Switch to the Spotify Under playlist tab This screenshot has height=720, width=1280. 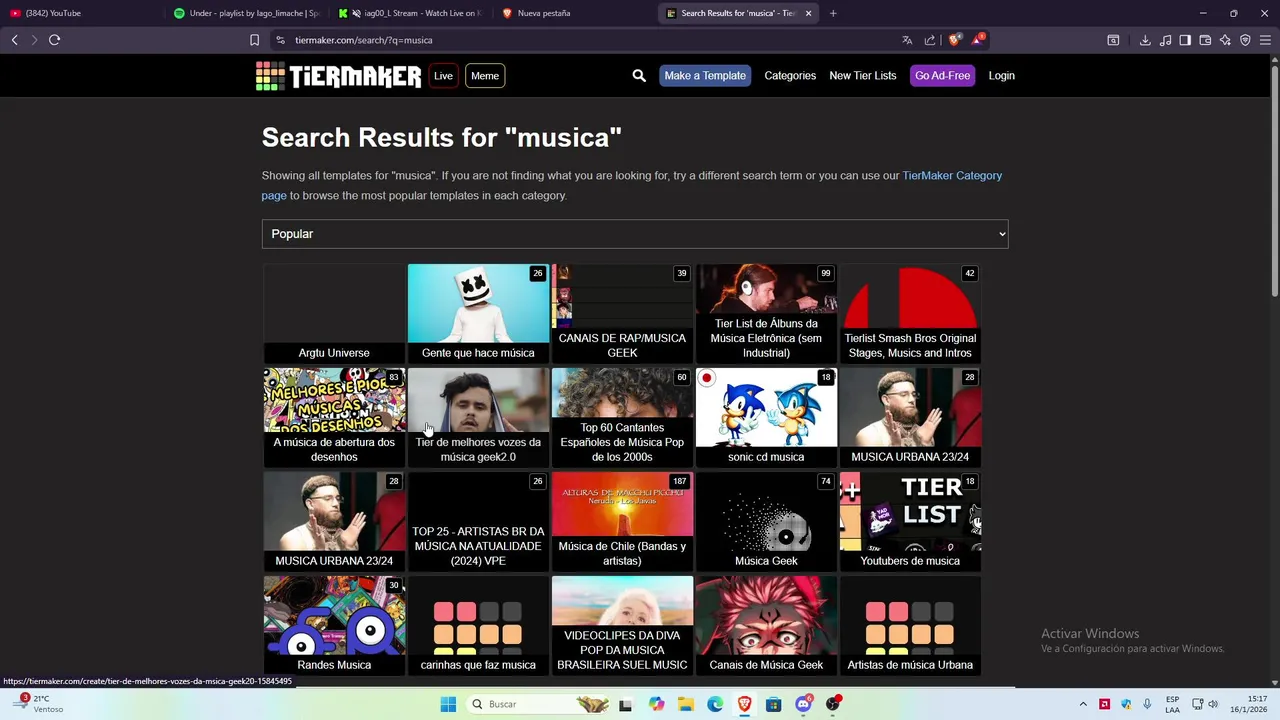click(246, 13)
